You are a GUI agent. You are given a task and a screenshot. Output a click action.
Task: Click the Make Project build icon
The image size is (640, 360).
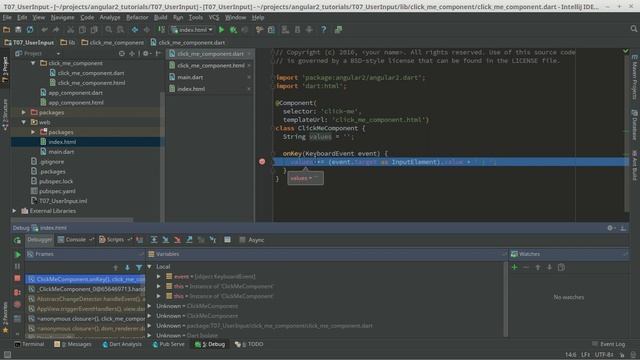pos(162,30)
